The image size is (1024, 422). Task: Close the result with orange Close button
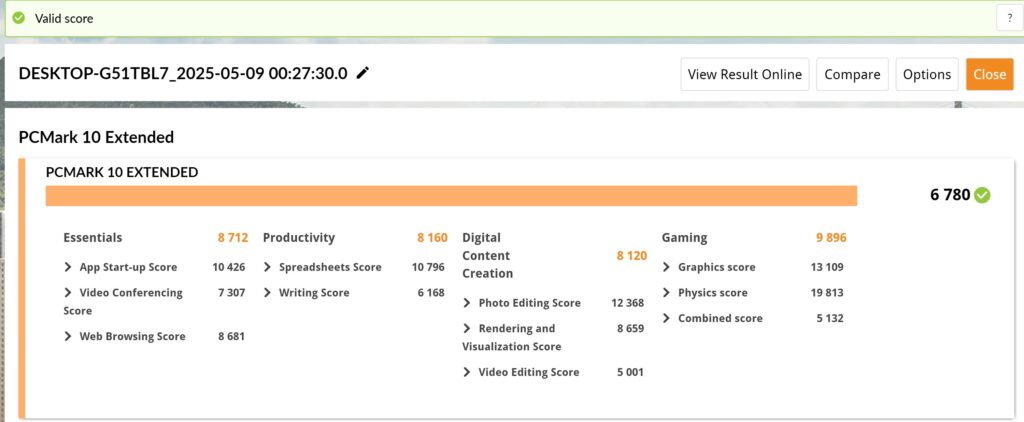click(989, 74)
